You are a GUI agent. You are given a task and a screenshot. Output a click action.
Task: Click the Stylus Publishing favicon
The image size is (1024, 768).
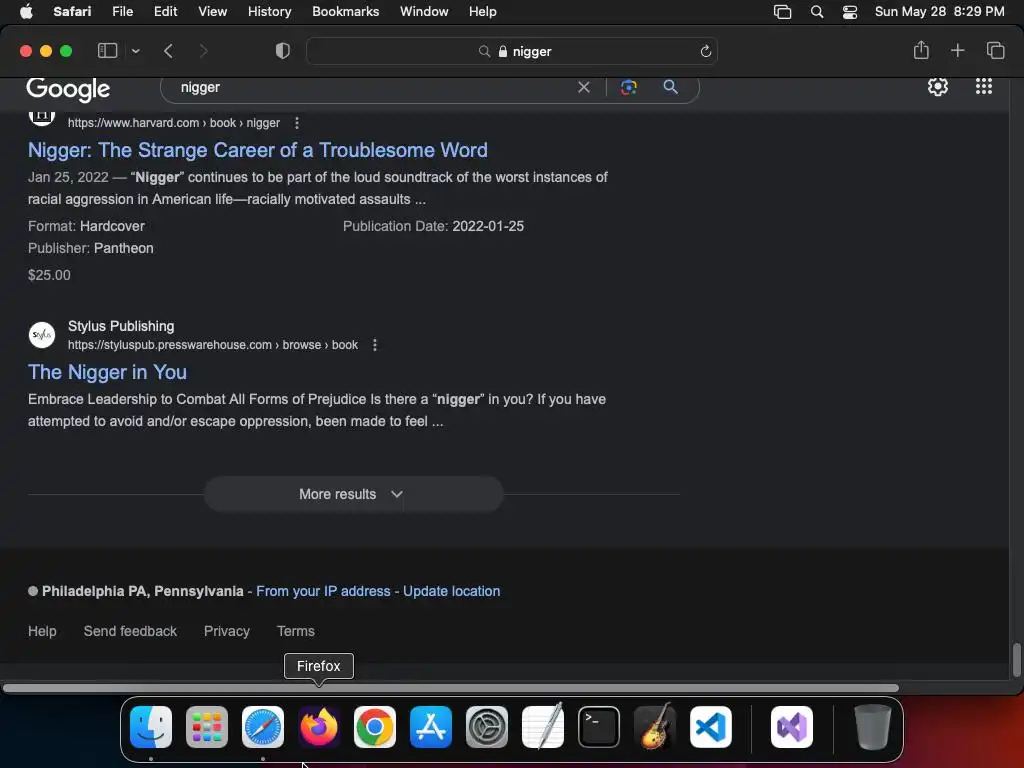click(42, 335)
